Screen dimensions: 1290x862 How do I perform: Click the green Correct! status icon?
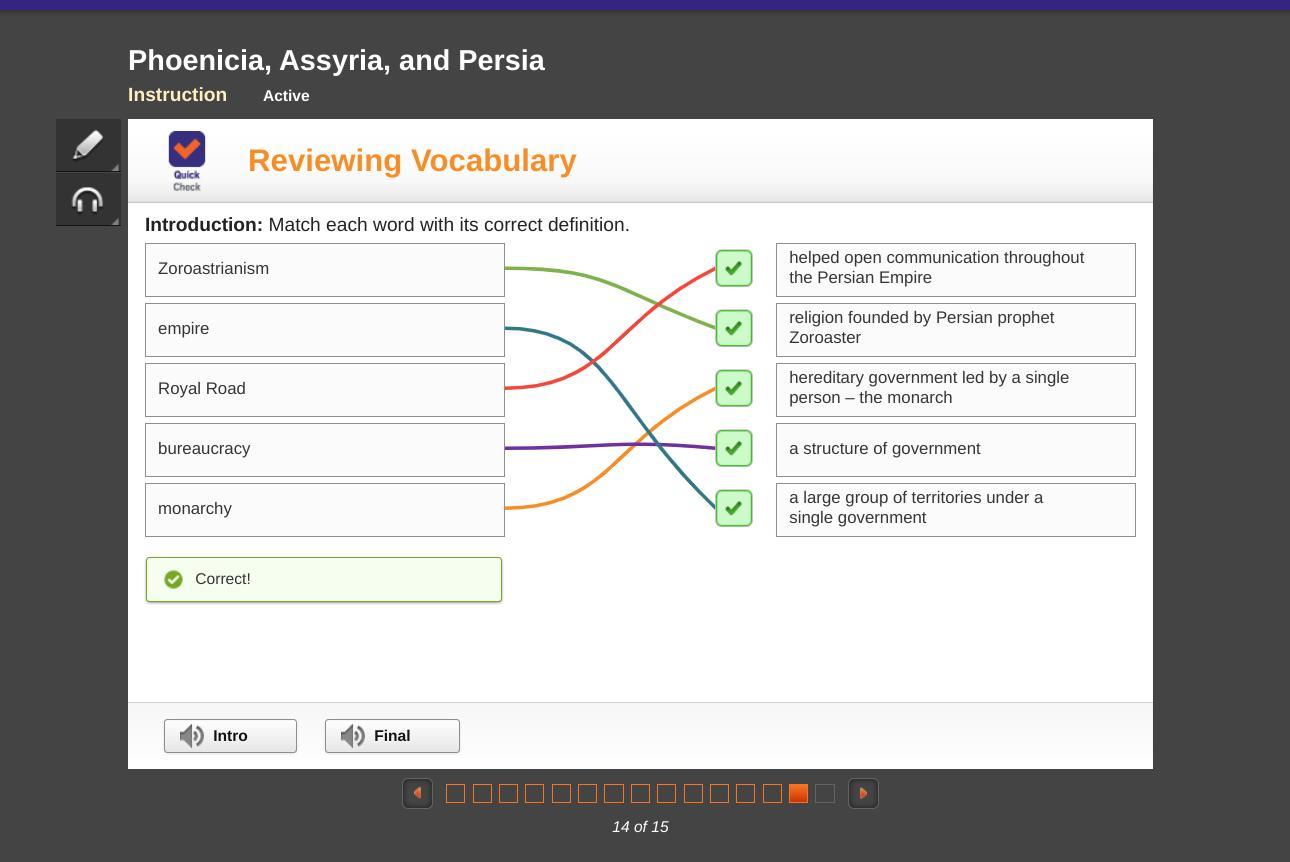173,580
